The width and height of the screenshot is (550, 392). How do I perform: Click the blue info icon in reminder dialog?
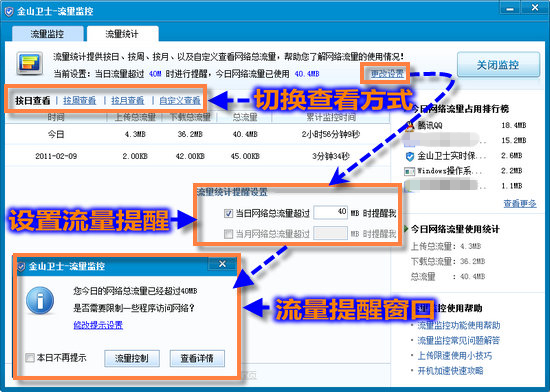tap(40, 300)
